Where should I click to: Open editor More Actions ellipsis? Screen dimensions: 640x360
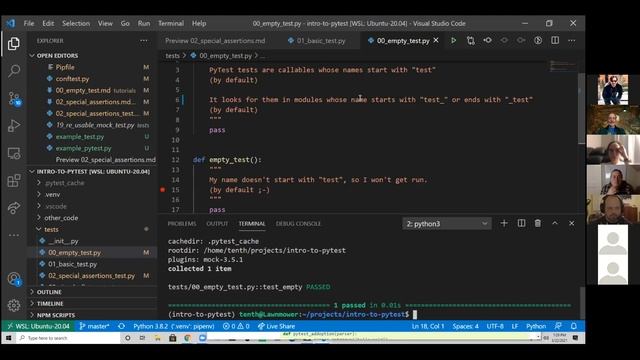point(571,40)
